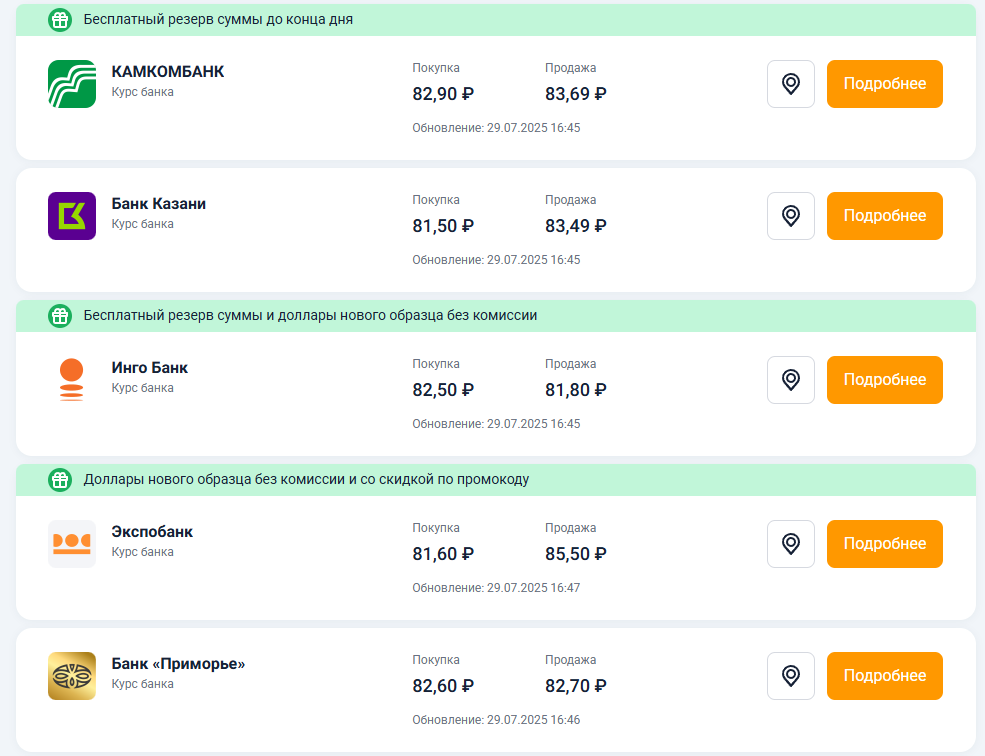Click gift icon beside Экспобанк promo
The image size is (985, 756).
coord(60,479)
